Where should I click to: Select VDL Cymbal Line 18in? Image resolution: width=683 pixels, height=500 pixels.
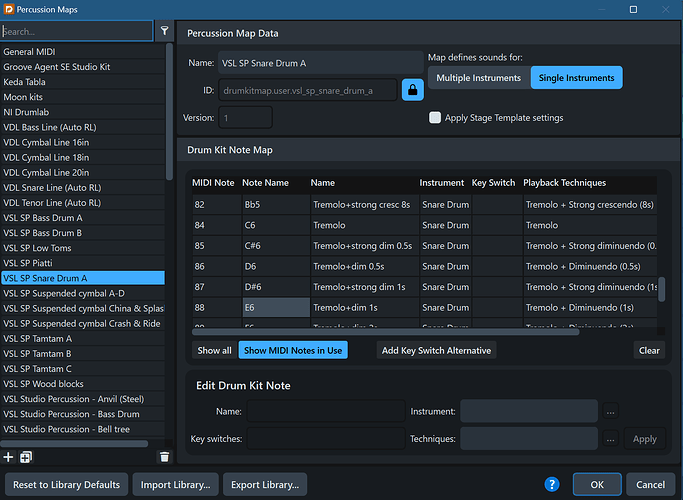click(83, 157)
